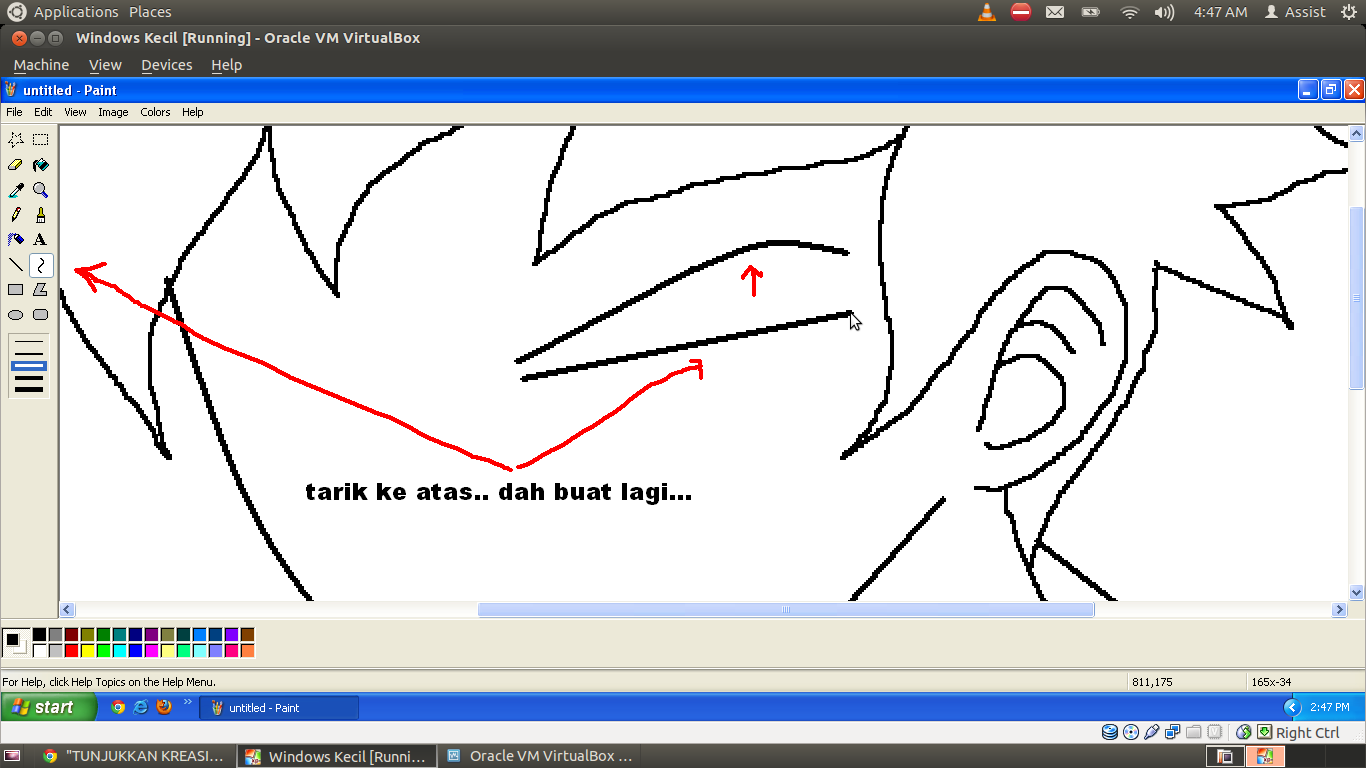Click the canvas scroll right arrow
This screenshot has width=1366, height=768.
1339,610
